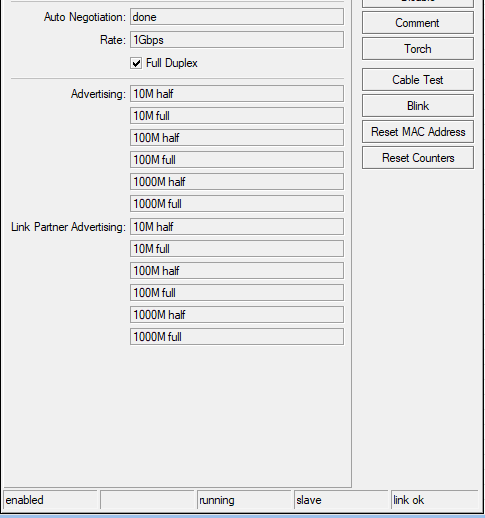This screenshot has width=485, height=518.
Task: Click the Blink button
Action: 418,106
